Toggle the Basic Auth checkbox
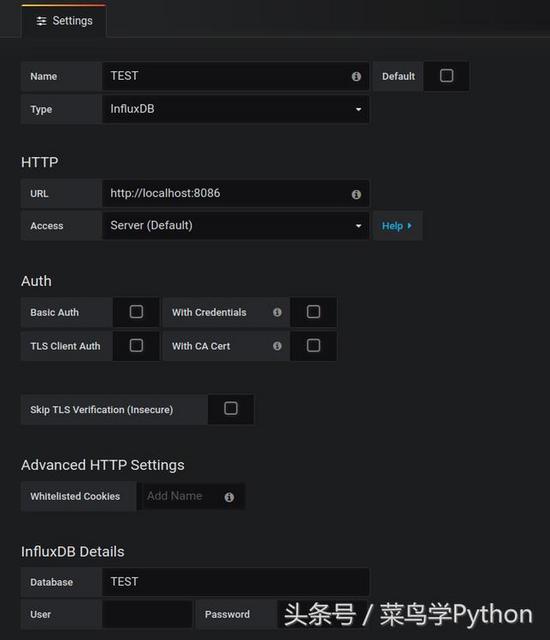This screenshot has width=550, height=640. 136,312
